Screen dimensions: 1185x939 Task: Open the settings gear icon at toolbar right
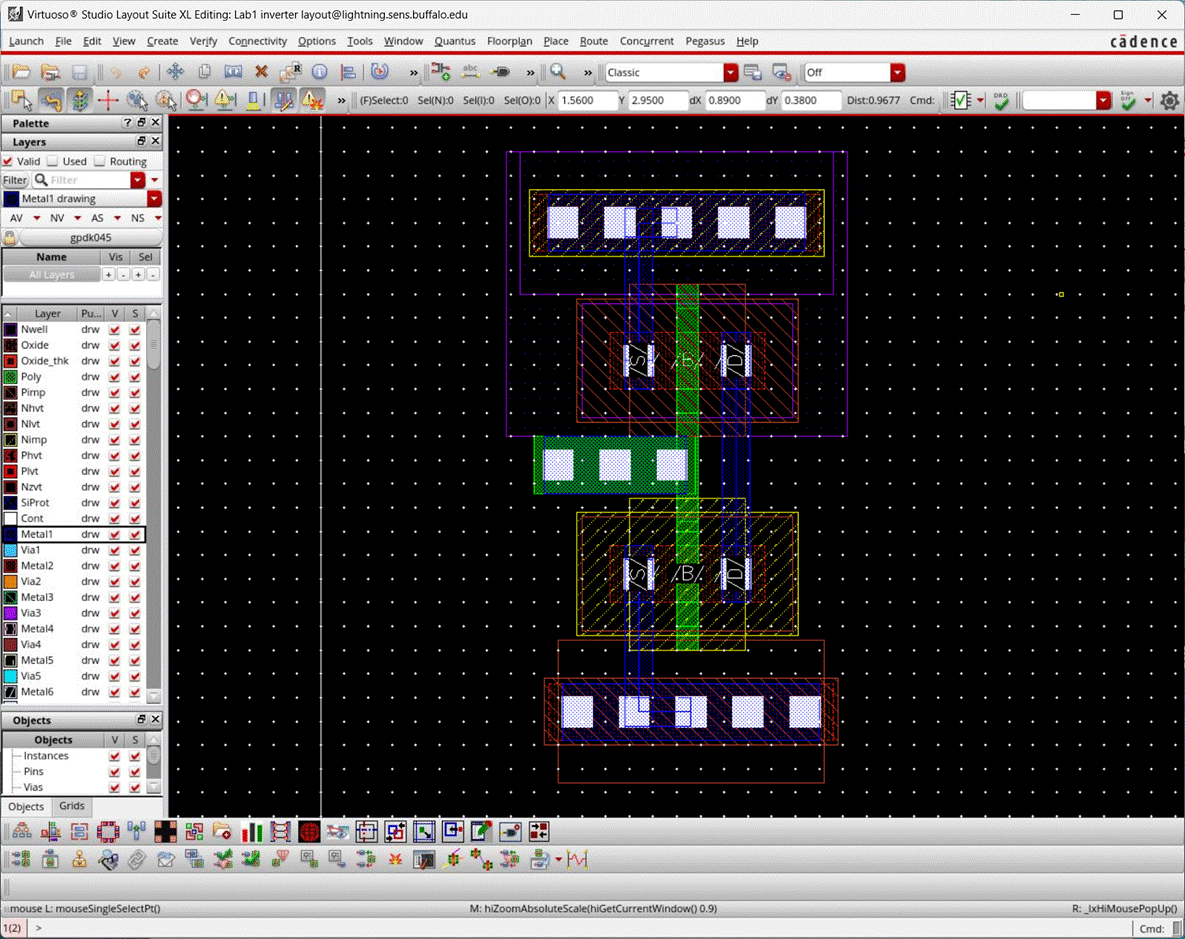coord(1169,101)
